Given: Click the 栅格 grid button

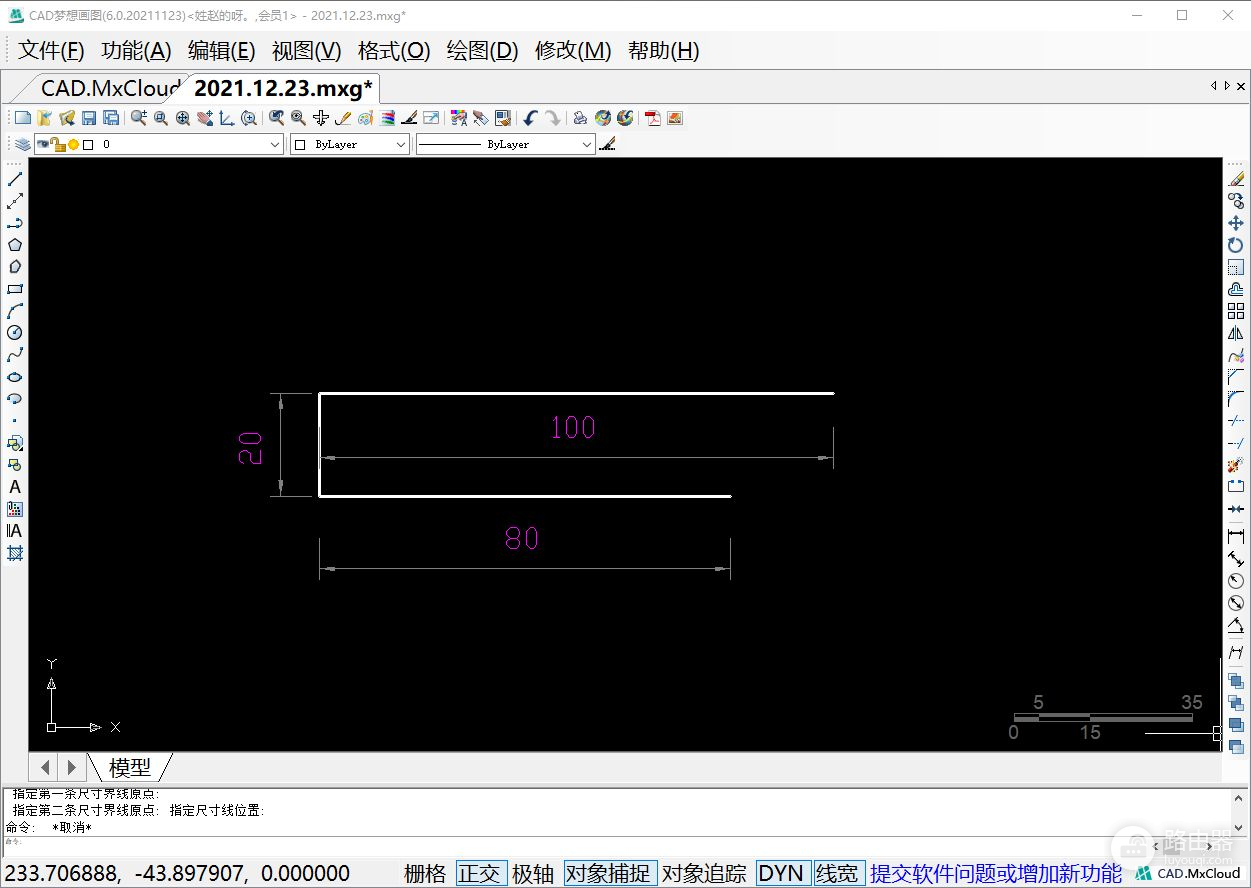Looking at the screenshot, I should pos(425,873).
